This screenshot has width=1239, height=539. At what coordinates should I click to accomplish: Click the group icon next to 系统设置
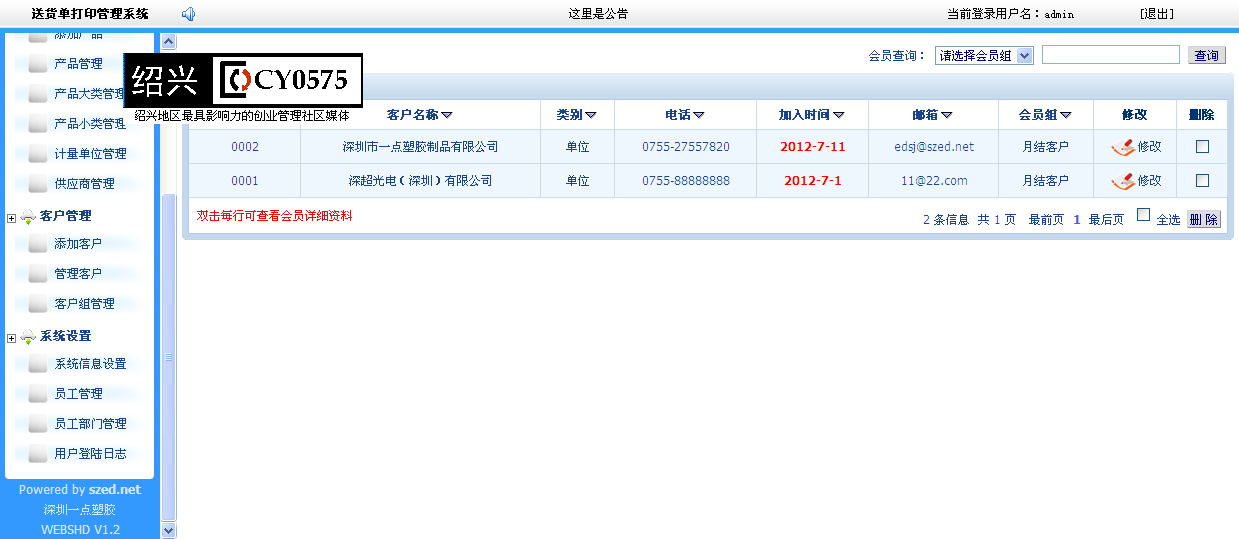click(28, 336)
